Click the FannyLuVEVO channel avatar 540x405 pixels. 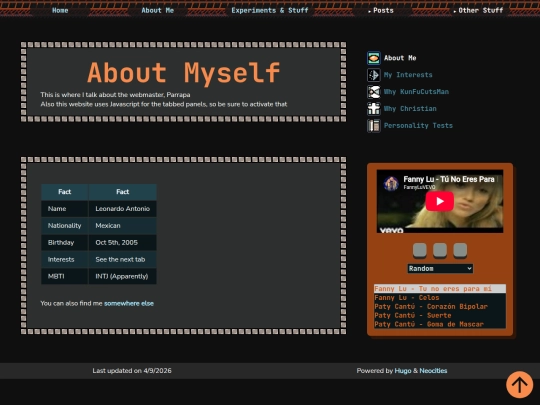tap(391, 183)
